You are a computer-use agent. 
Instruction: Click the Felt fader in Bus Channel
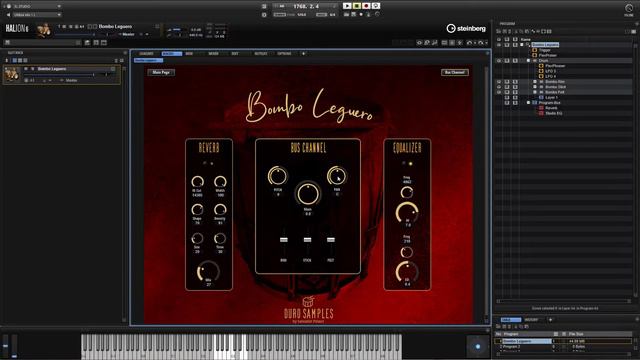331,240
